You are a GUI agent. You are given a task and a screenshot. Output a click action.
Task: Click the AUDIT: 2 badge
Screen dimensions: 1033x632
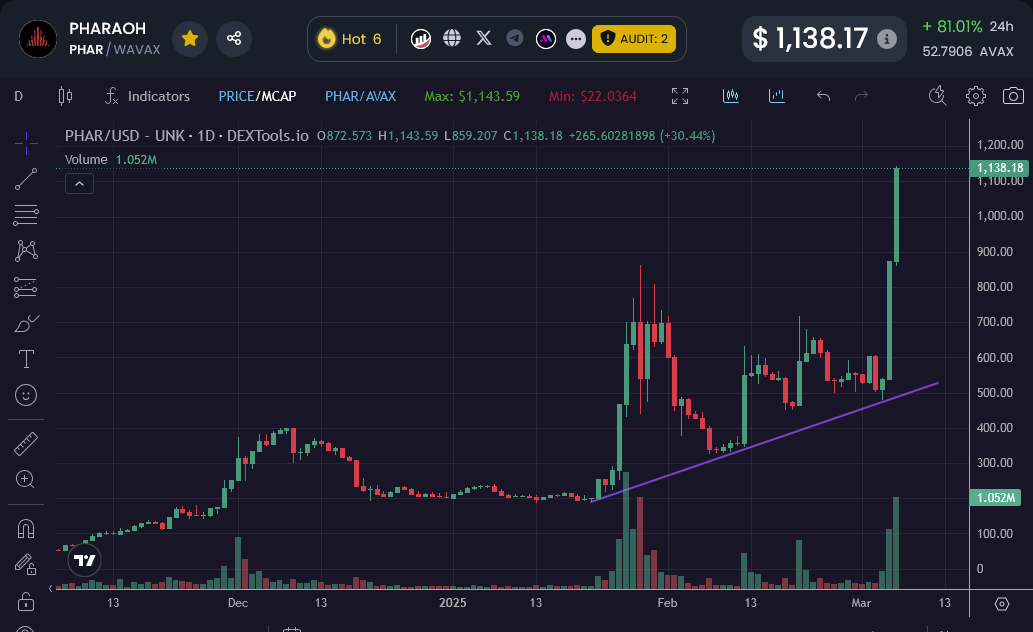tap(634, 39)
